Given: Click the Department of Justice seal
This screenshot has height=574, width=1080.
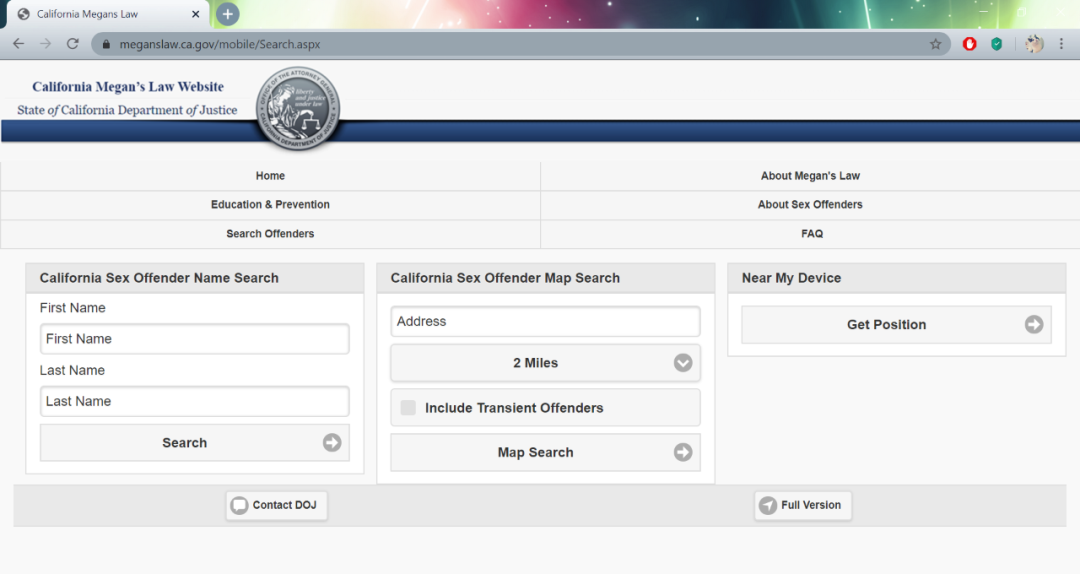Looking at the screenshot, I should click(298, 109).
